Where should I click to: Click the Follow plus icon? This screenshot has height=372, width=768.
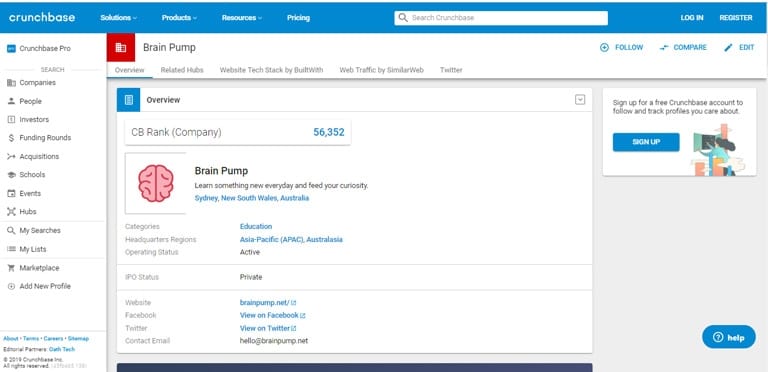coord(604,47)
